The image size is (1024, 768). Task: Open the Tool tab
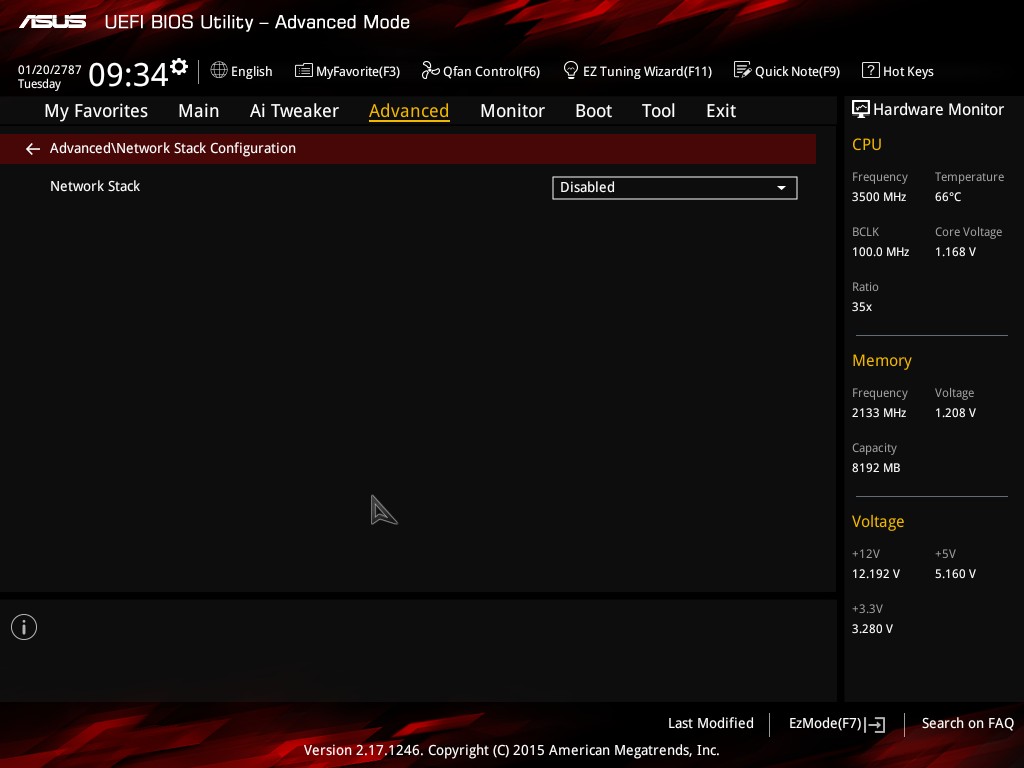(658, 111)
